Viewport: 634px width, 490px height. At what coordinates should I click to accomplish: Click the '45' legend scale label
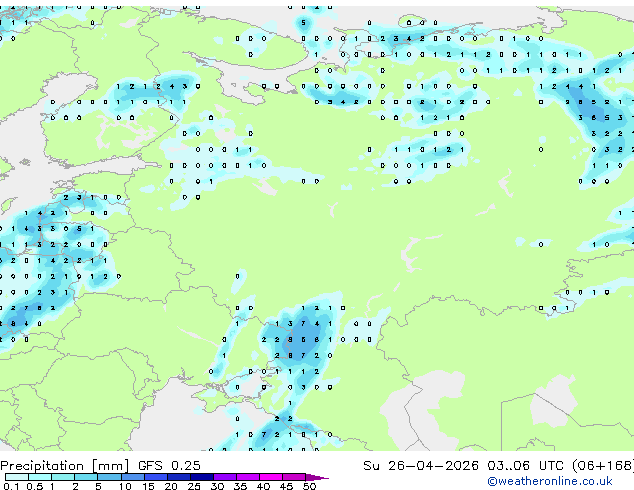[287, 486]
